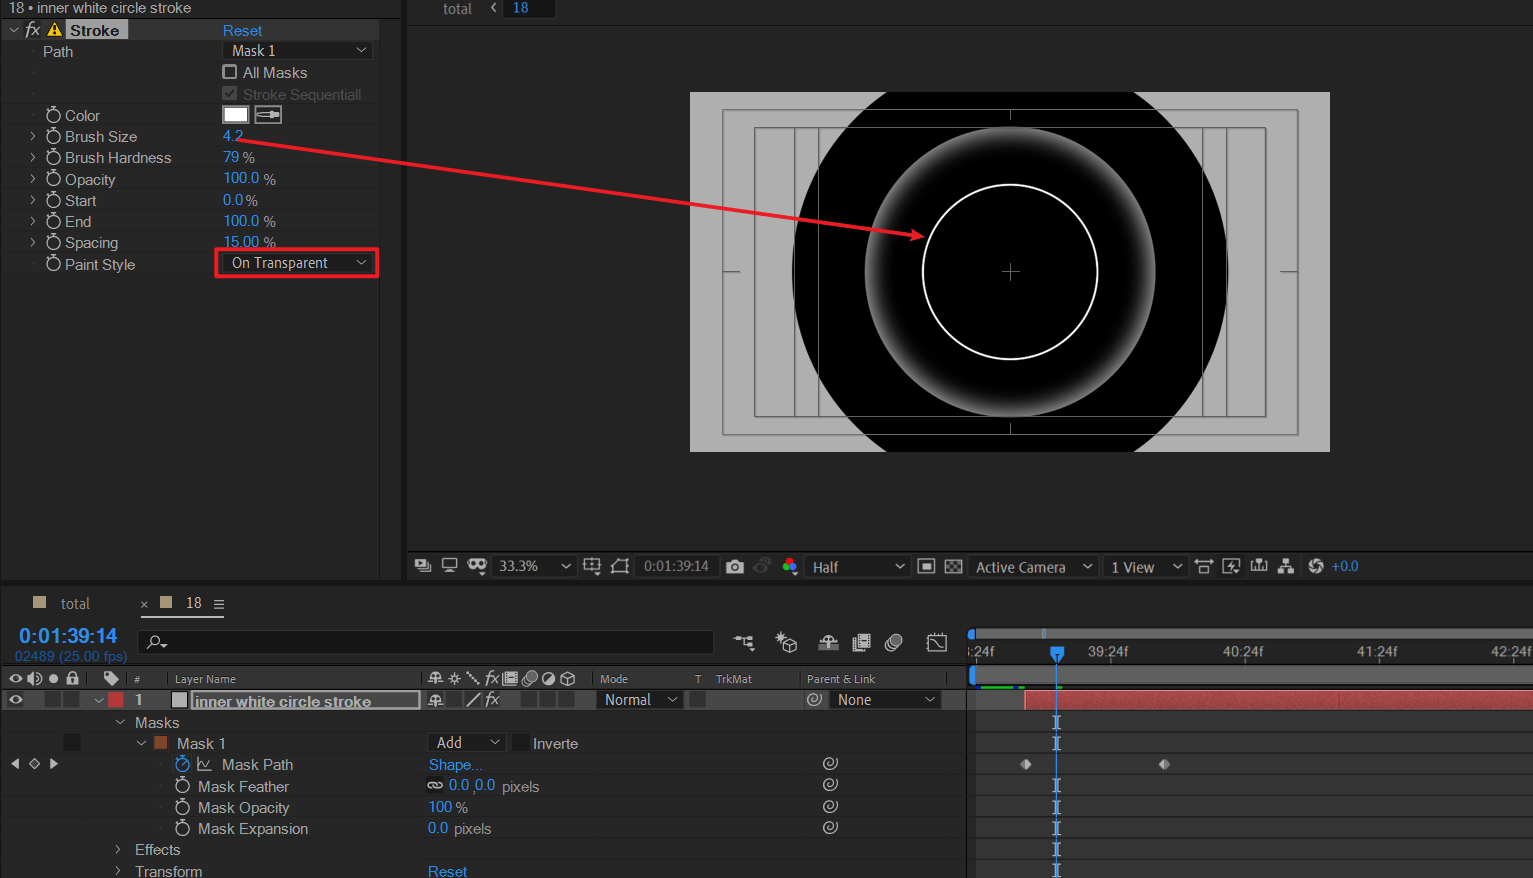Toggle the Add keyframe diamond for Mask Path

pos(34,764)
